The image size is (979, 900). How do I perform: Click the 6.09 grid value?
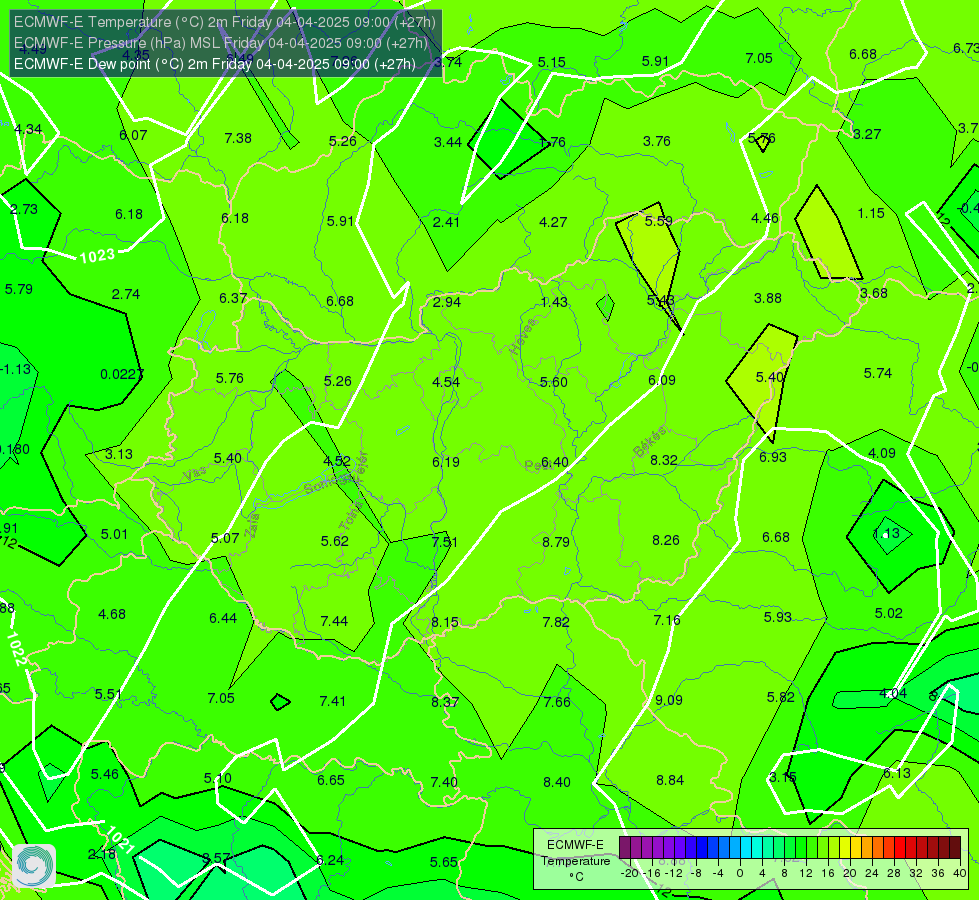click(x=662, y=380)
